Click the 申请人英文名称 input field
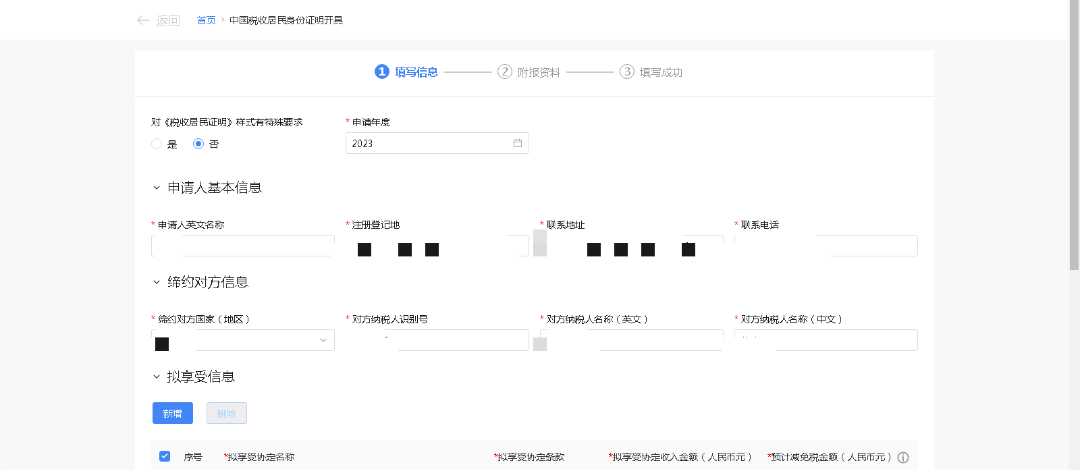 (243, 246)
